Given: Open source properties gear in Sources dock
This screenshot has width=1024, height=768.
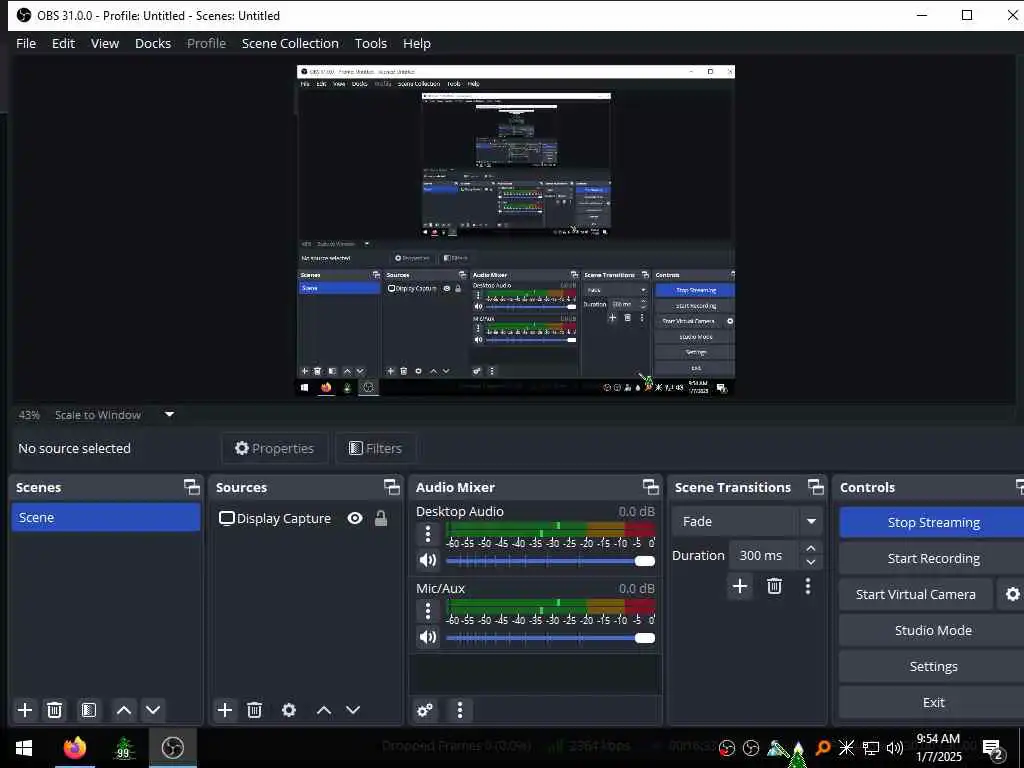Looking at the screenshot, I should [289, 710].
